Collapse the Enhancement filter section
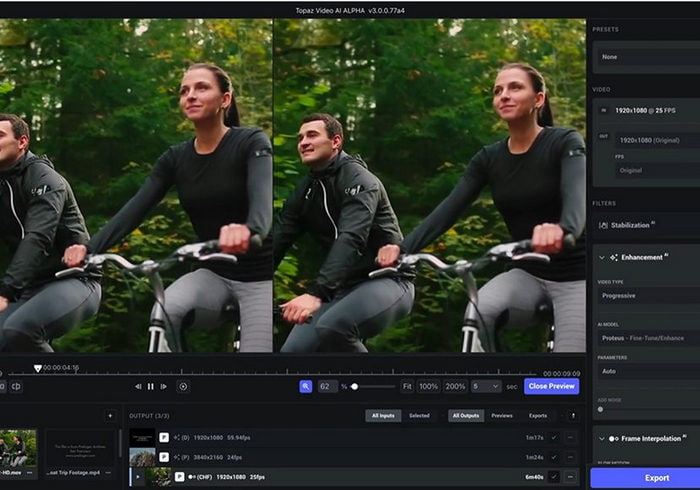 coord(602,257)
